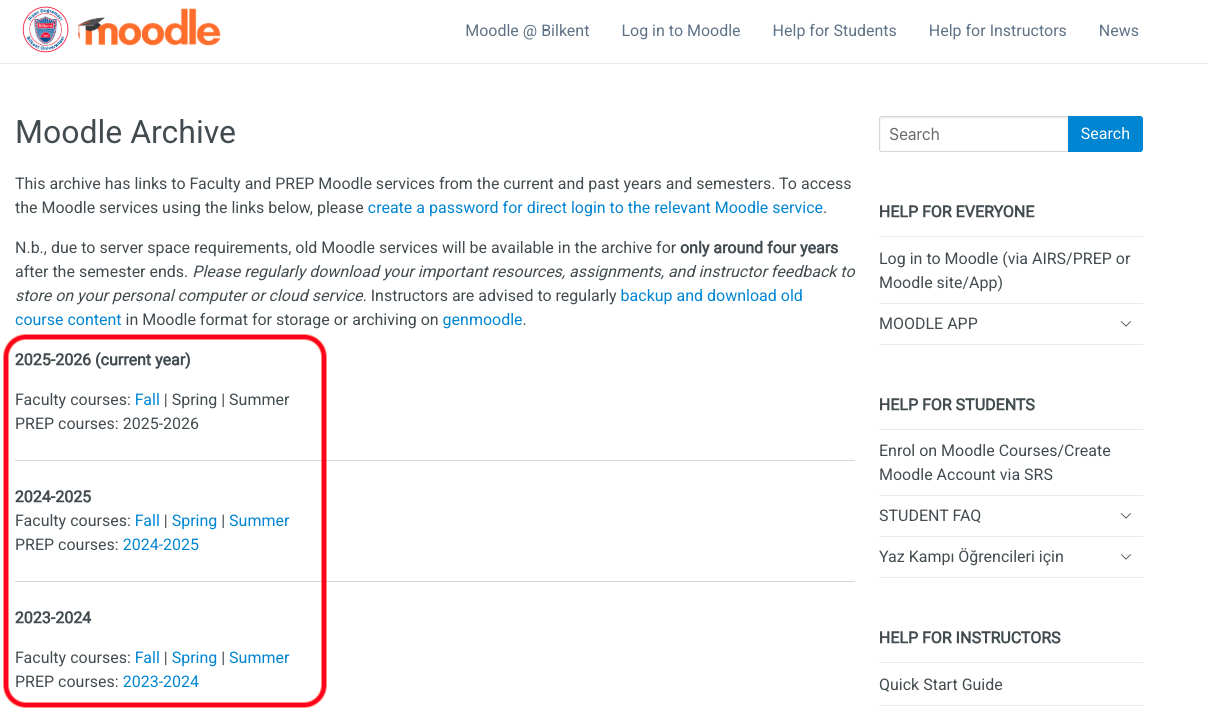Expand the MOODLE APP section chevron
Image resolution: width=1208 pixels, height=715 pixels.
(x=1126, y=324)
